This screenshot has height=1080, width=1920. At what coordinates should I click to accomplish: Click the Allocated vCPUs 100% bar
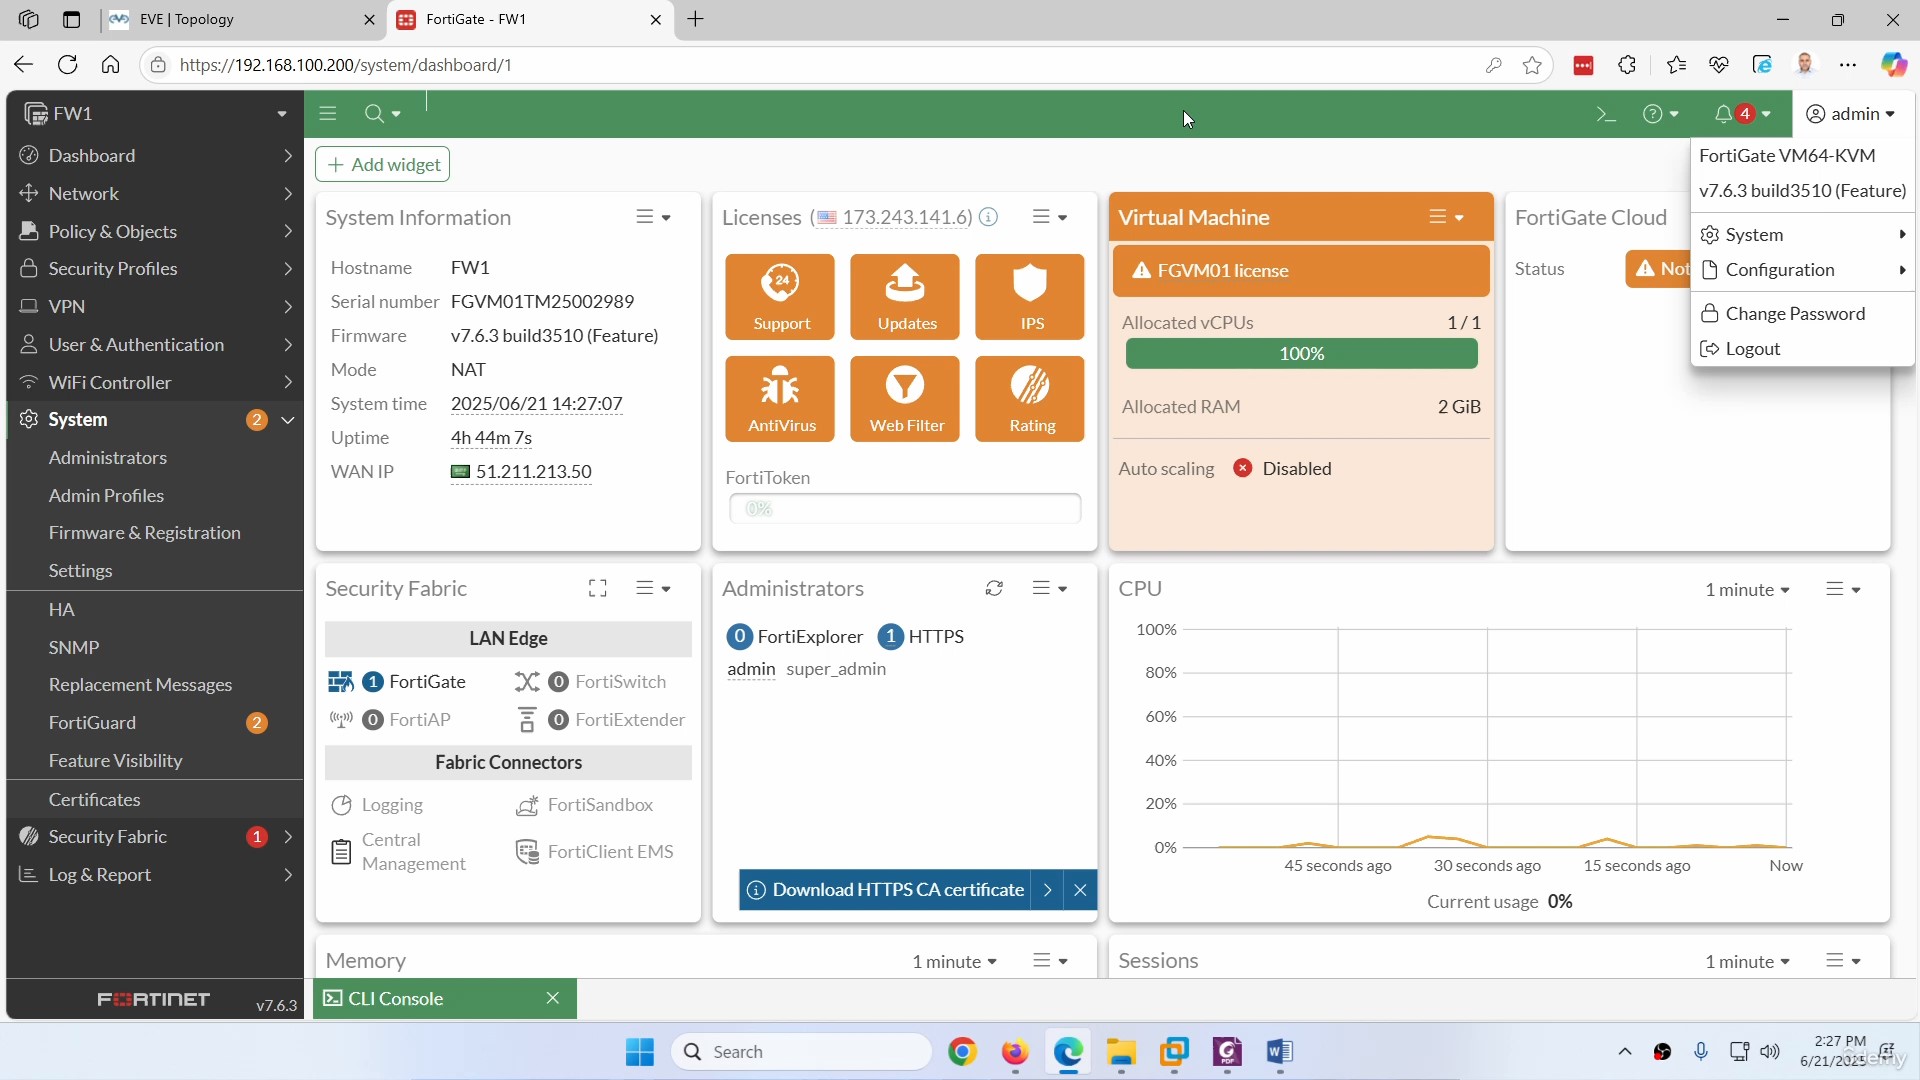point(1301,354)
